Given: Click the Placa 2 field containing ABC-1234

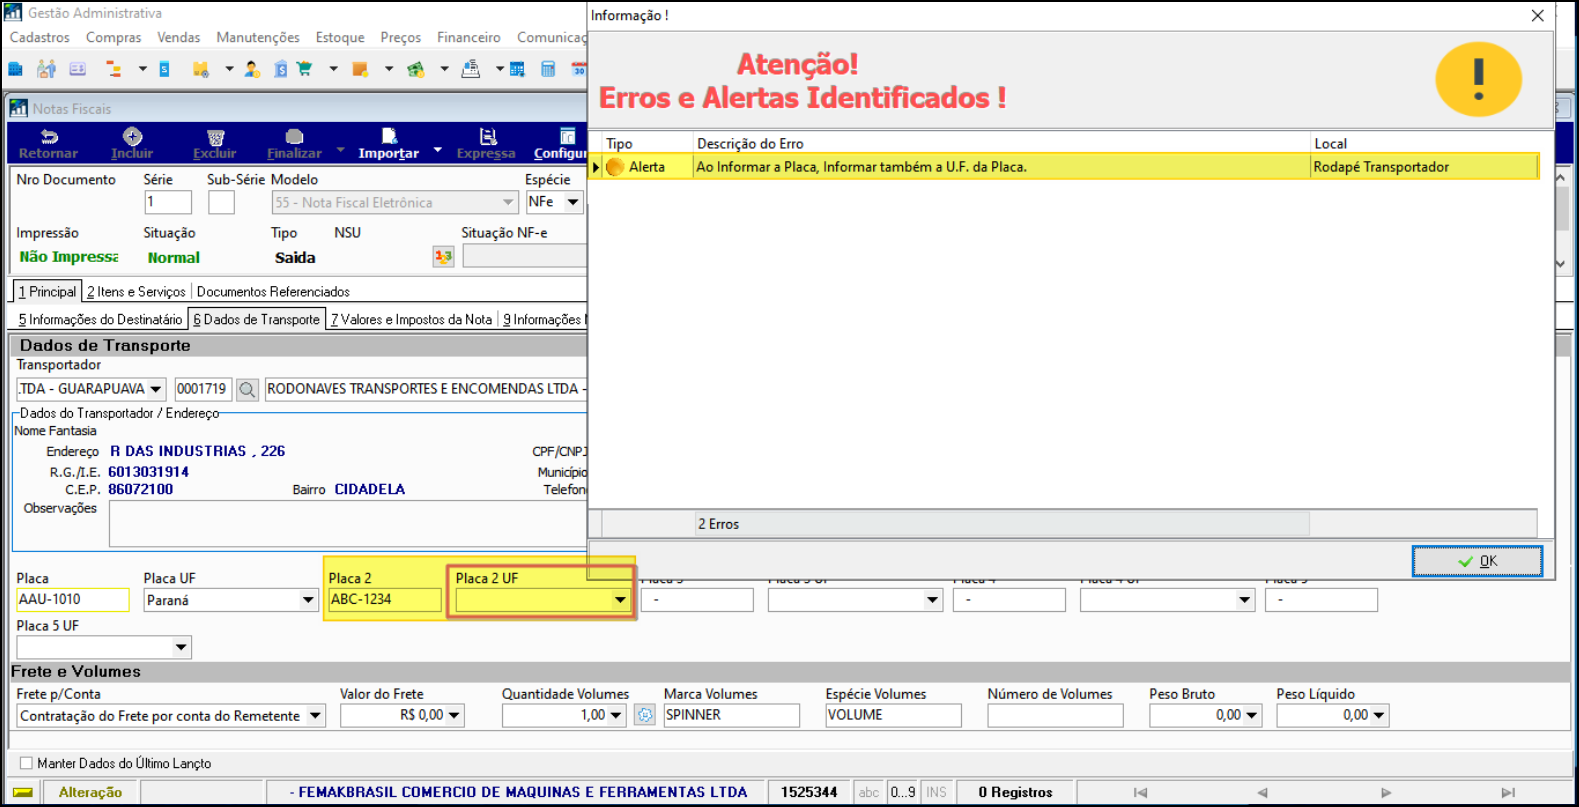Looking at the screenshot, I should click(385, 600).
